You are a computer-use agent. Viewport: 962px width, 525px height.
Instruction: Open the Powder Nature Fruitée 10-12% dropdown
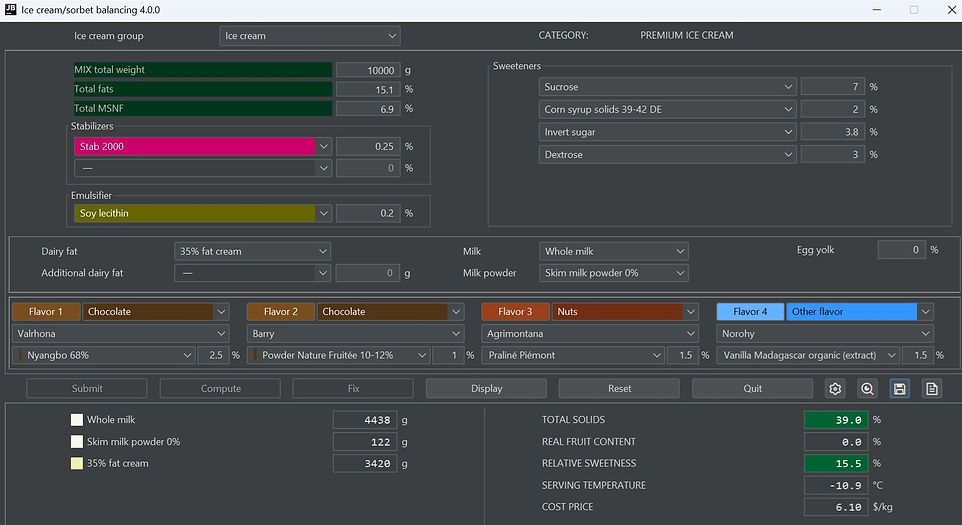tap(339, 355)
